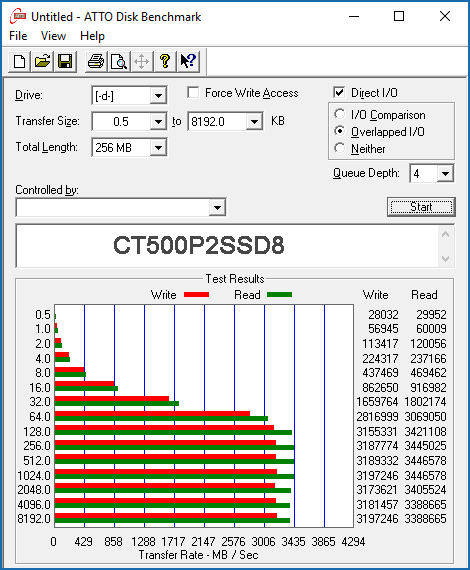Click read value 1802174
470x570 pixels.
(x=425, y=402)
